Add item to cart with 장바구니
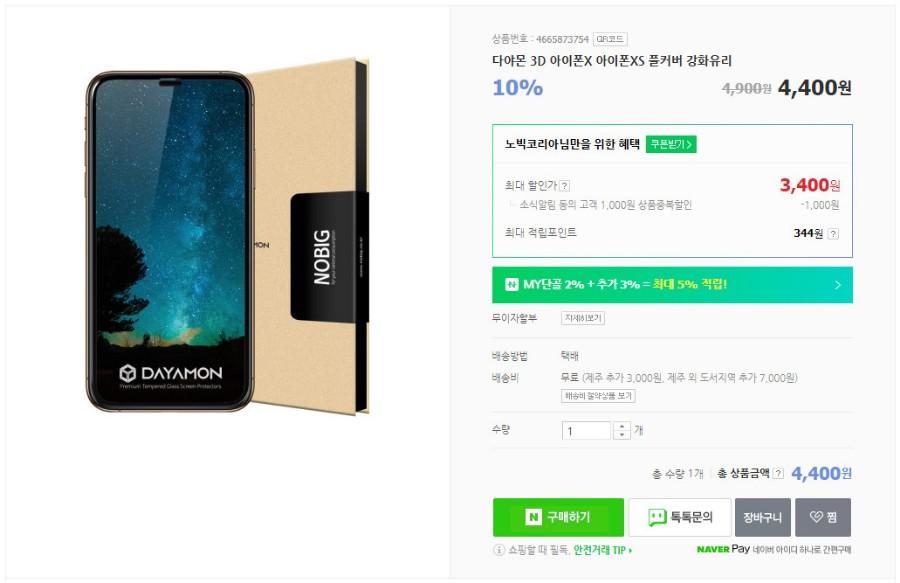 point(763,517)
